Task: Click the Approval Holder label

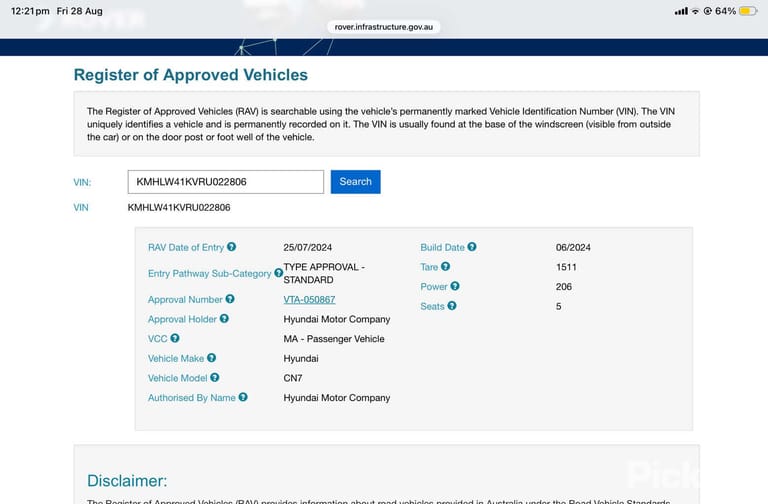Action: click(182, 319)
